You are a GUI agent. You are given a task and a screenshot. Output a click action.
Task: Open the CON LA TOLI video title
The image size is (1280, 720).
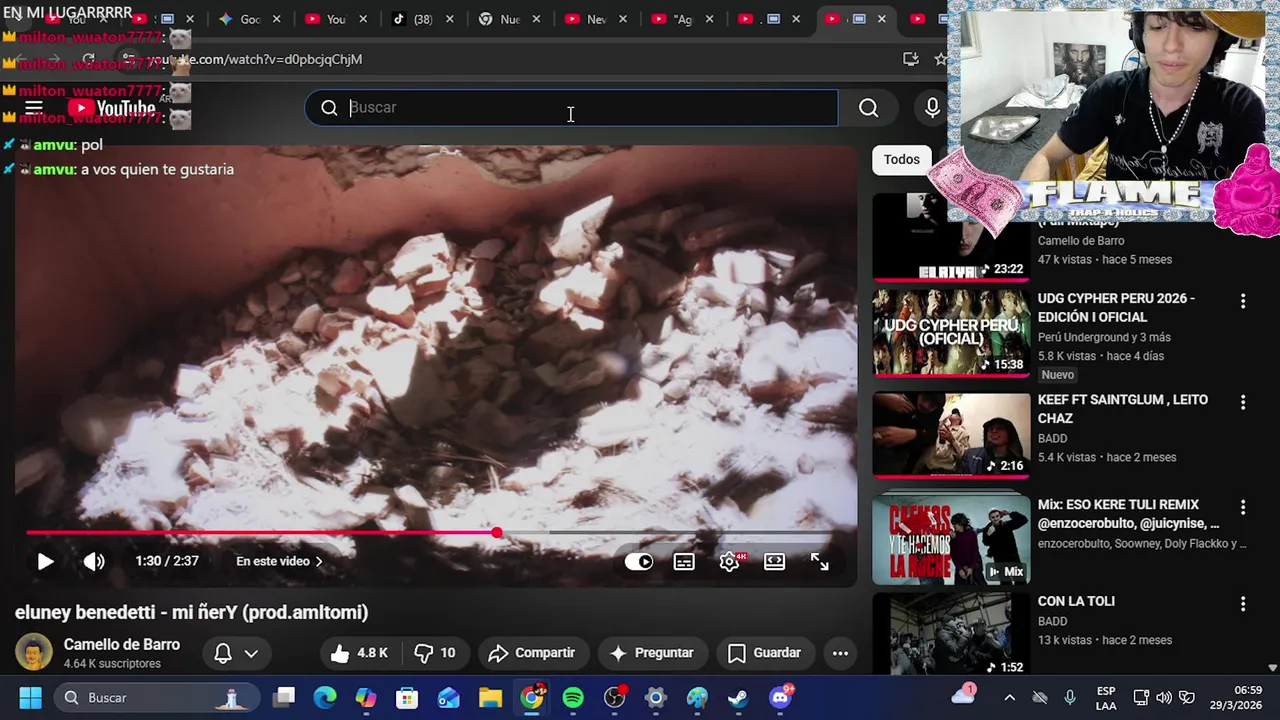(x=1076, y=601)
